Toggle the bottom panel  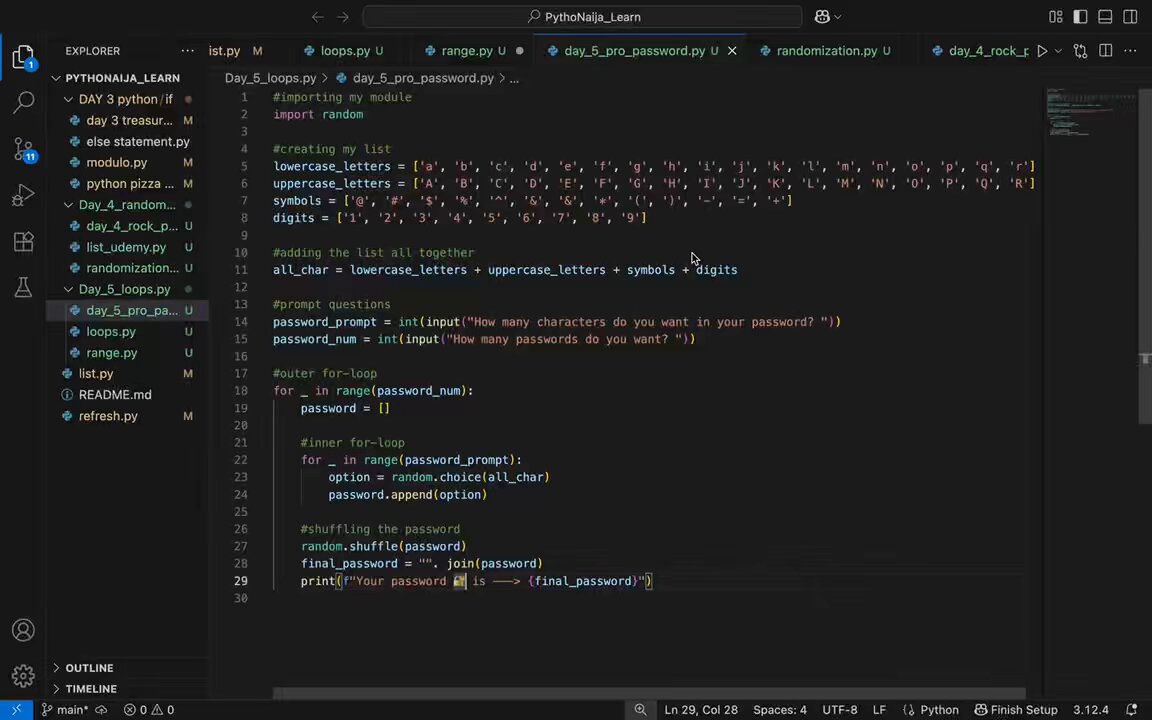(1105, 16)
